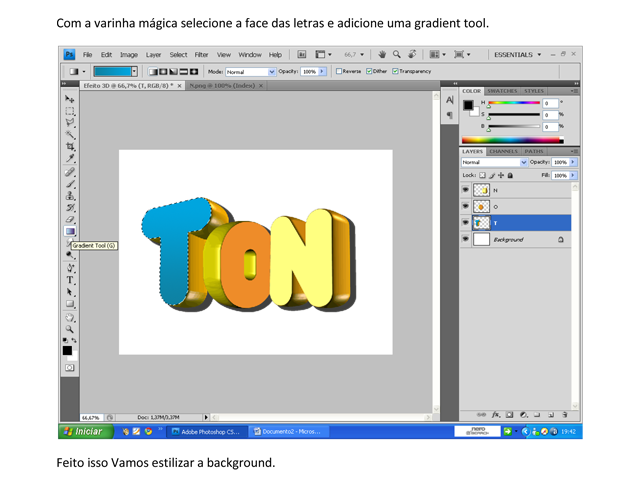
Task: Hide the Background layer with its eye icon
Action: pyautogui.click(x=465, y=239)
